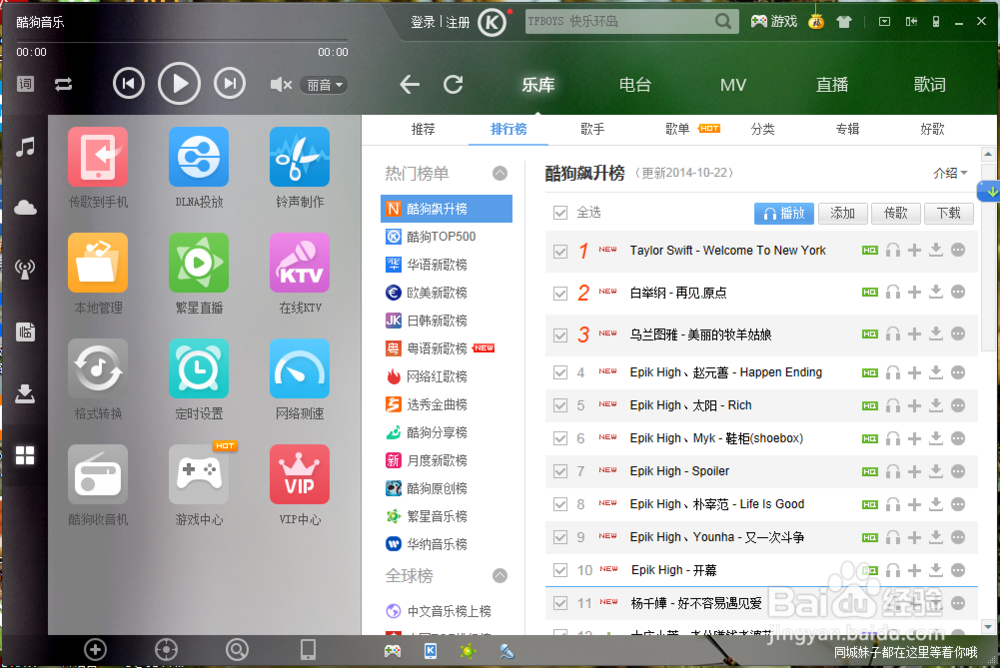Open the VIP中心 icon
Image resolution: width=1000 pixels, height=668 pixels.
pos(300,475)
